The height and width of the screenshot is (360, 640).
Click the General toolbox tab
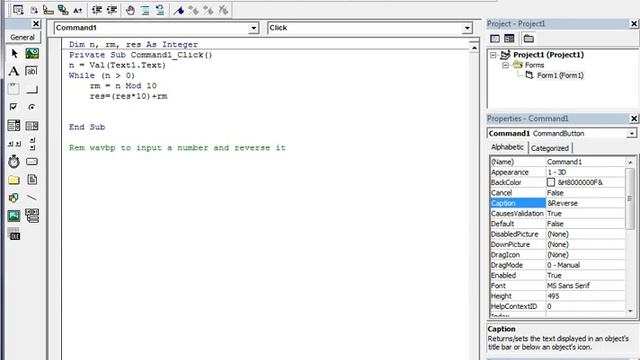point(22,37)
